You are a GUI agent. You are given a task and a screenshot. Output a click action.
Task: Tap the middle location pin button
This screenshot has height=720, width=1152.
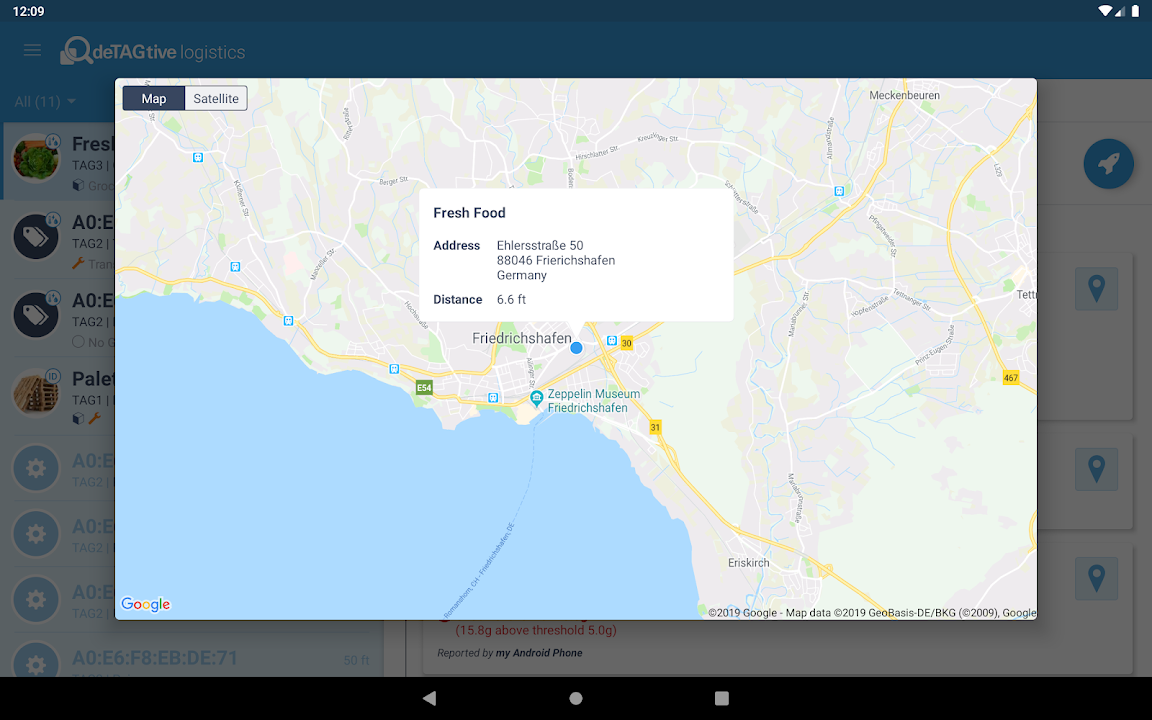click(x=1096, y=469)
